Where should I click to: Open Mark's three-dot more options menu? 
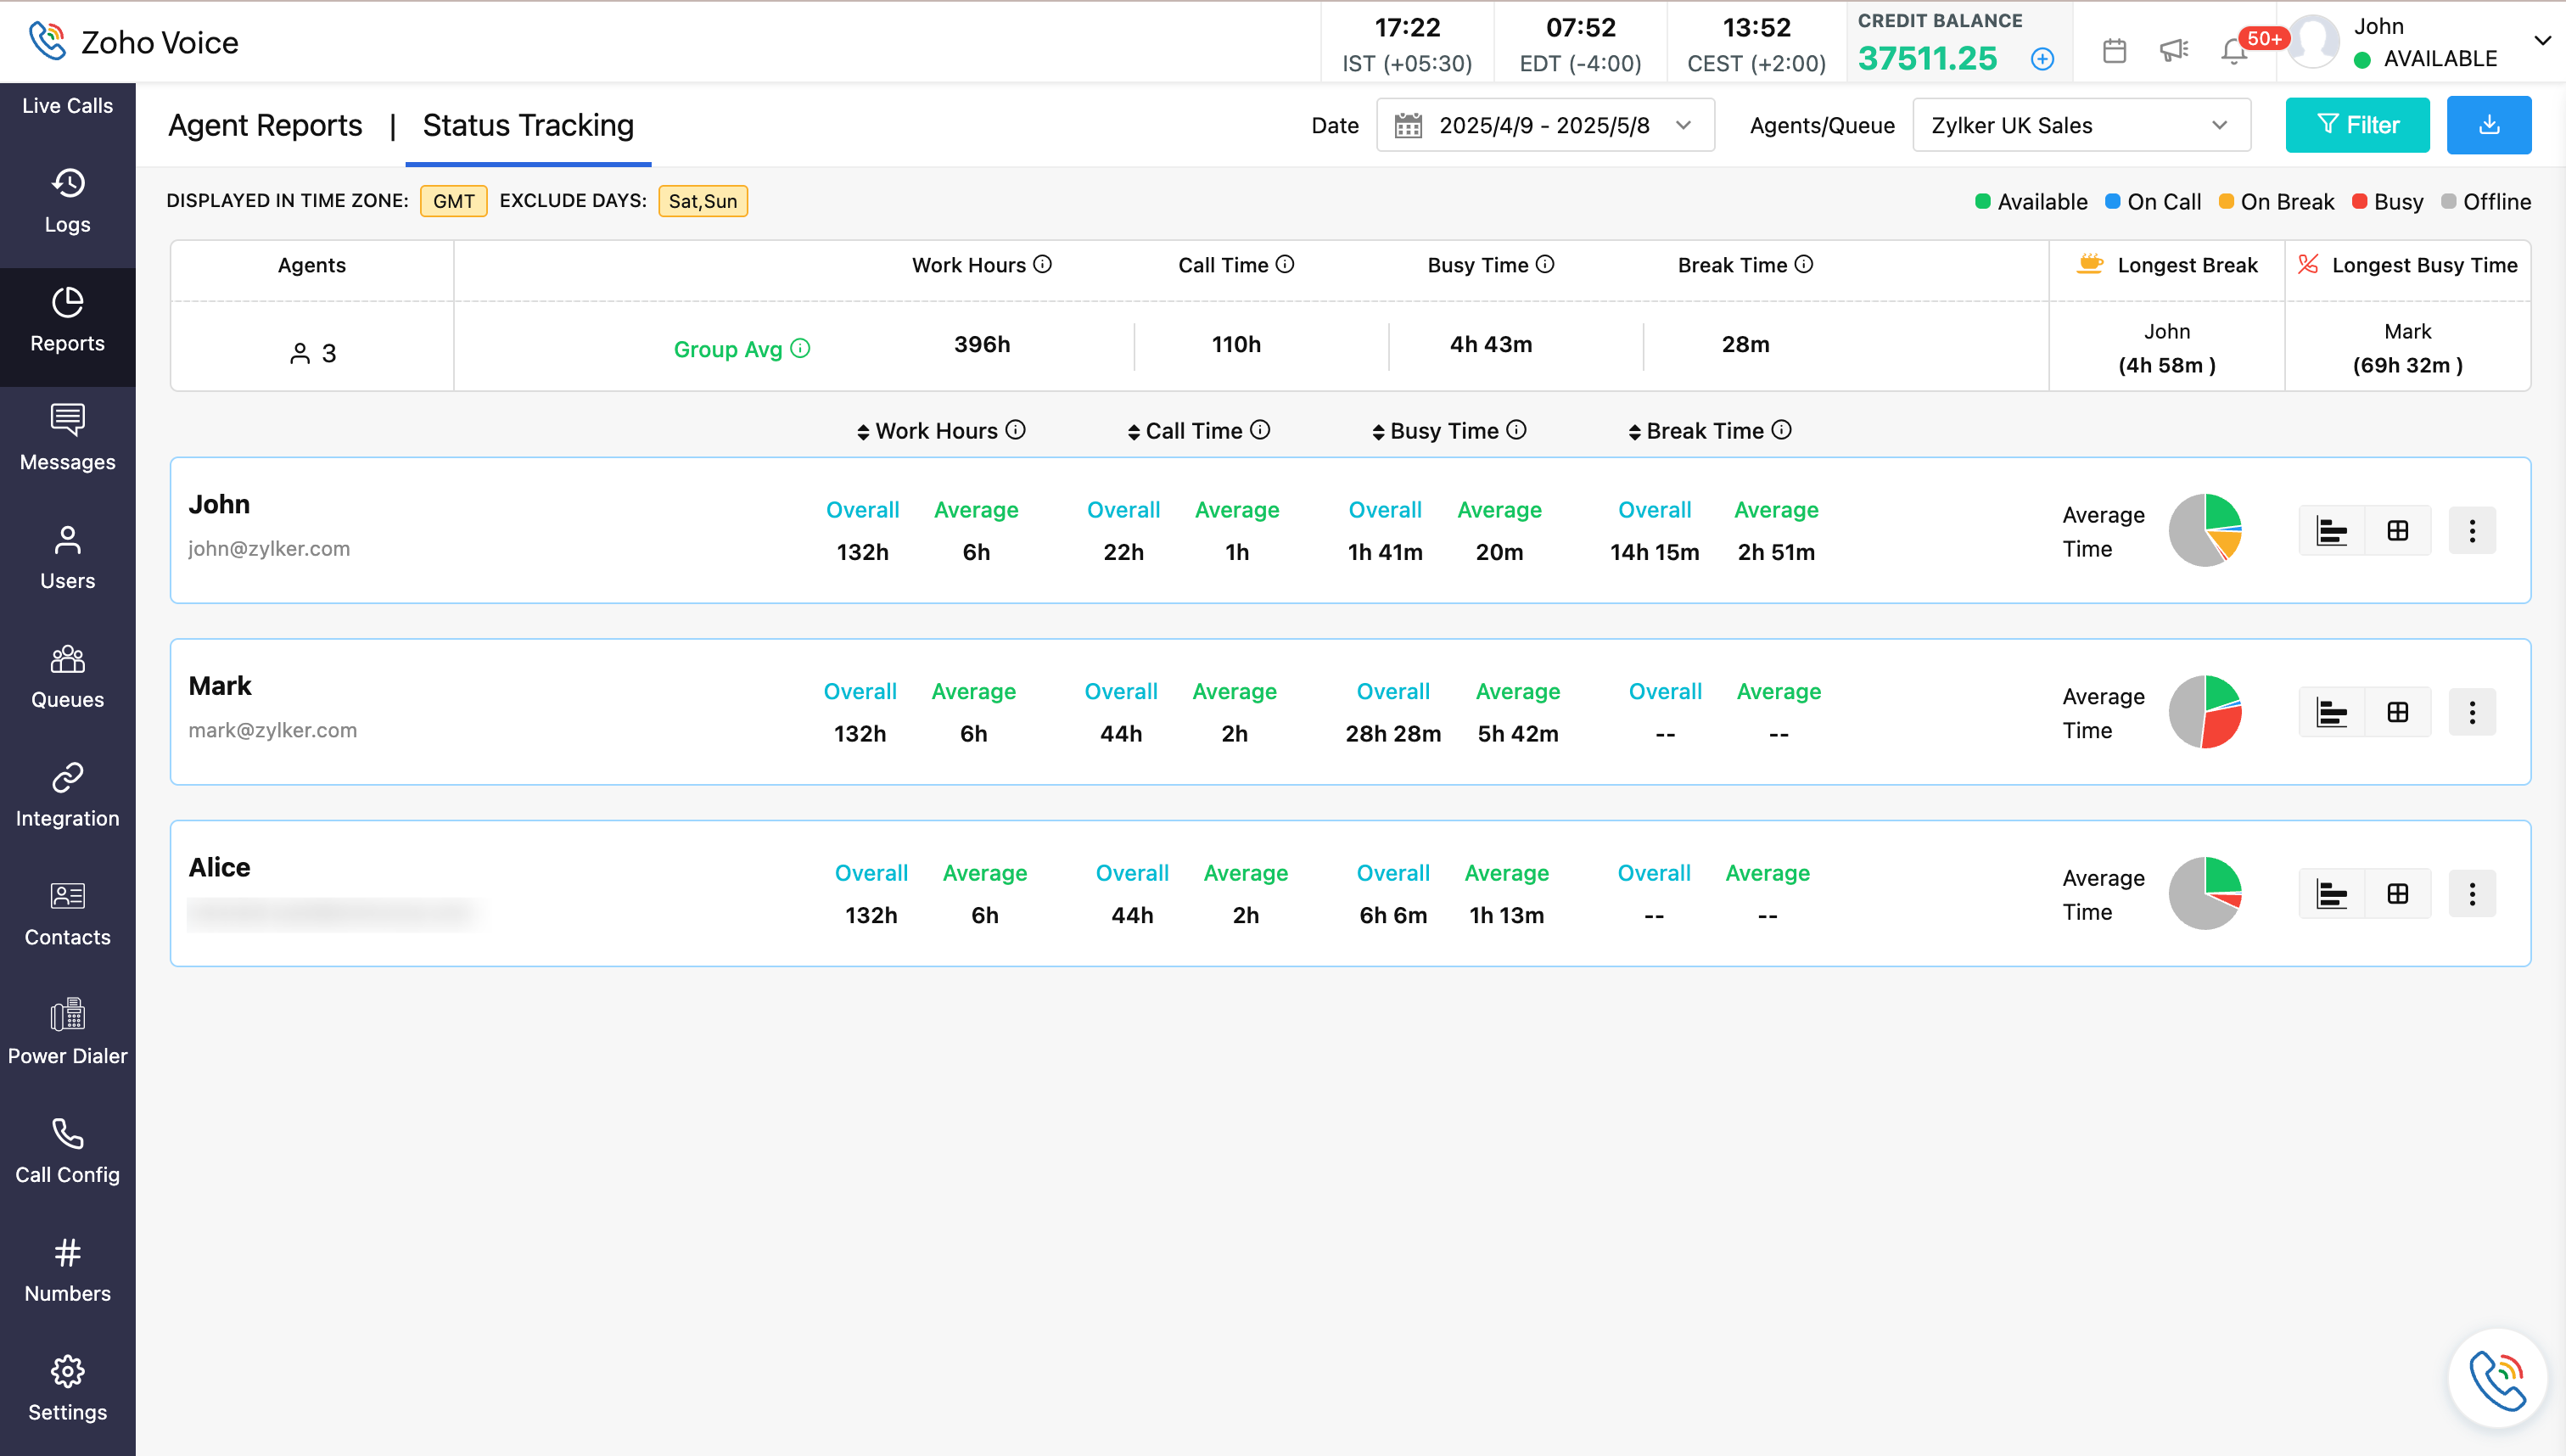click(x=2471, y=712)
